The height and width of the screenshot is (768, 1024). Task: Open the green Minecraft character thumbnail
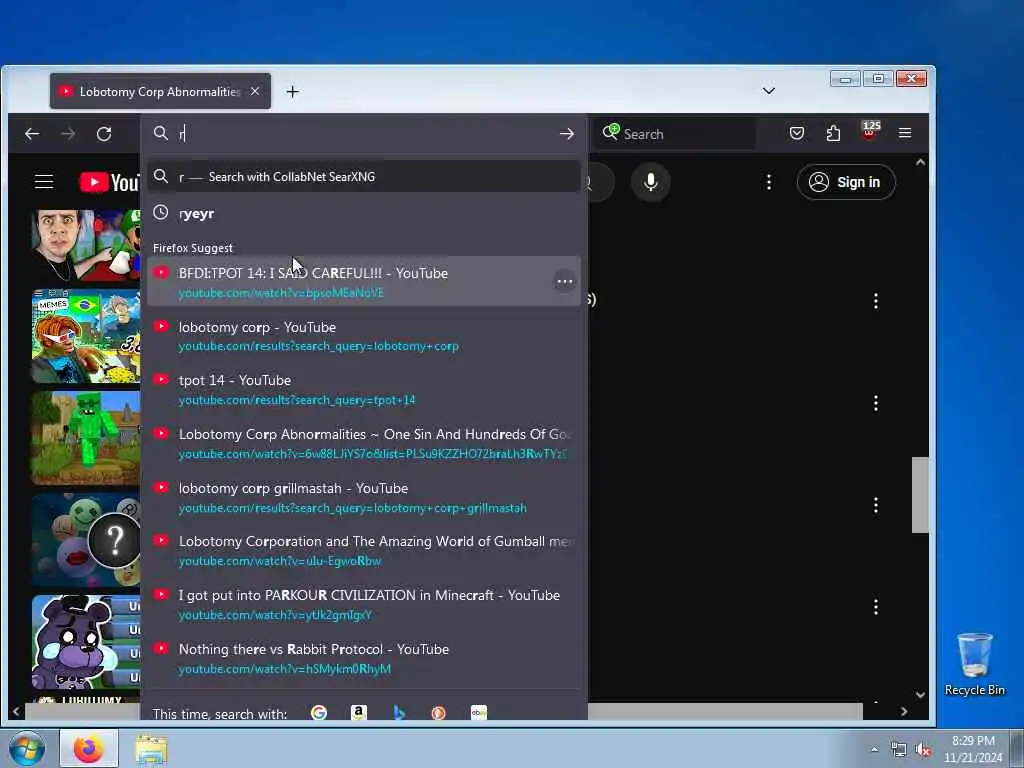[x=86, y=438]
